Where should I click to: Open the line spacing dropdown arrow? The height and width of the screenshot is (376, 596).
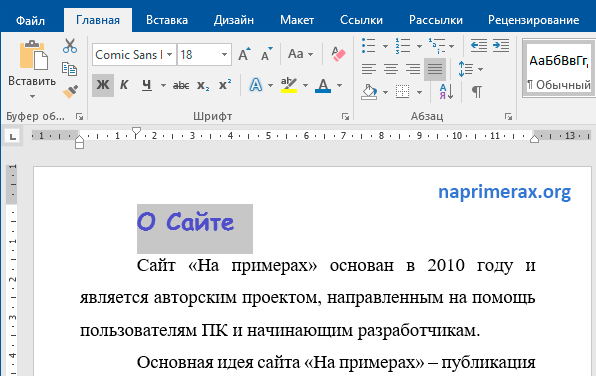[x=480, y=69]
